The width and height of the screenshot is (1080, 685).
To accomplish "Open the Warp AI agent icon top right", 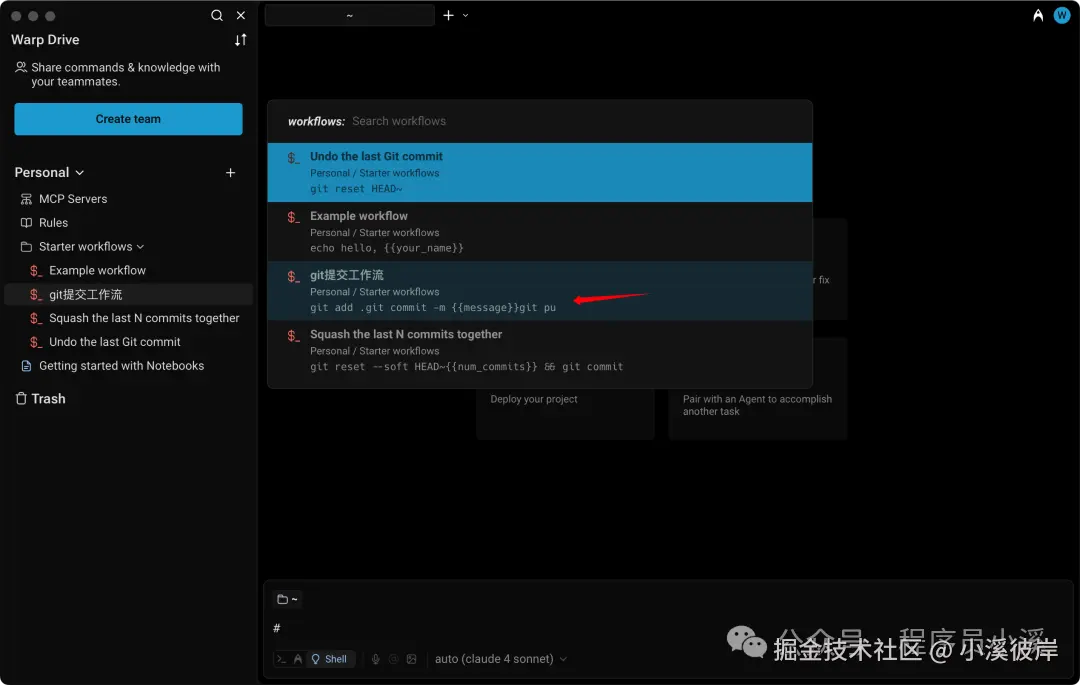I will [x=1038, y=15].
